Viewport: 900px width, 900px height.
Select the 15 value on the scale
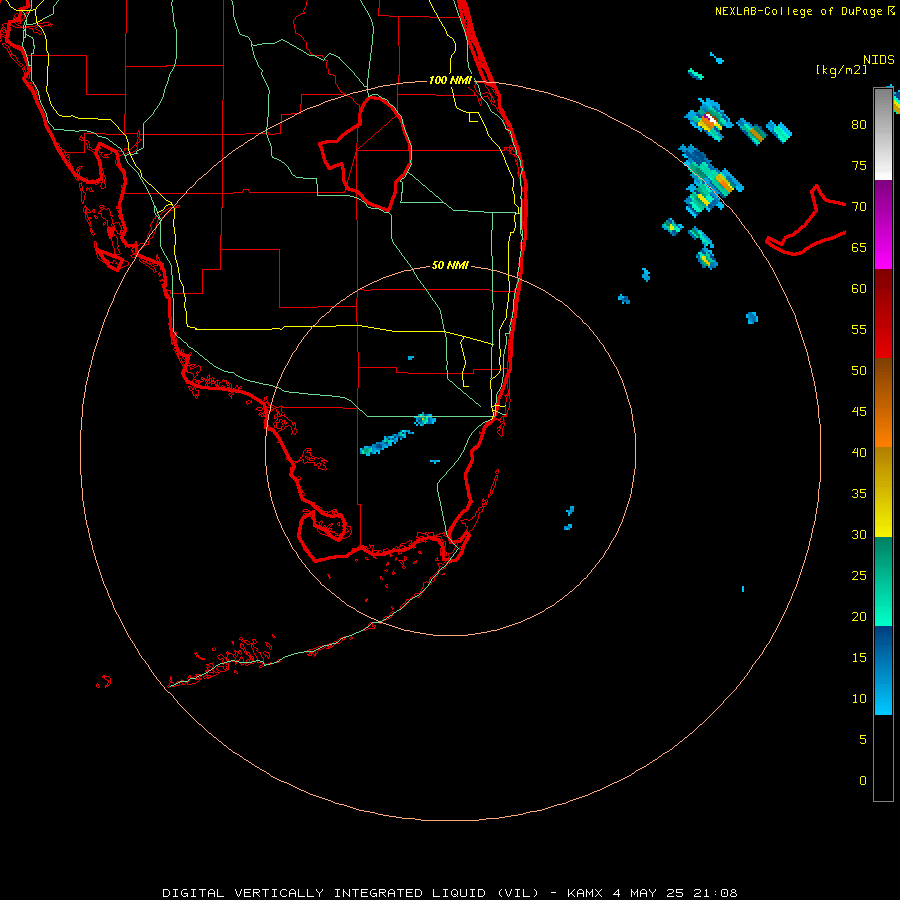[x=859, y=658]
